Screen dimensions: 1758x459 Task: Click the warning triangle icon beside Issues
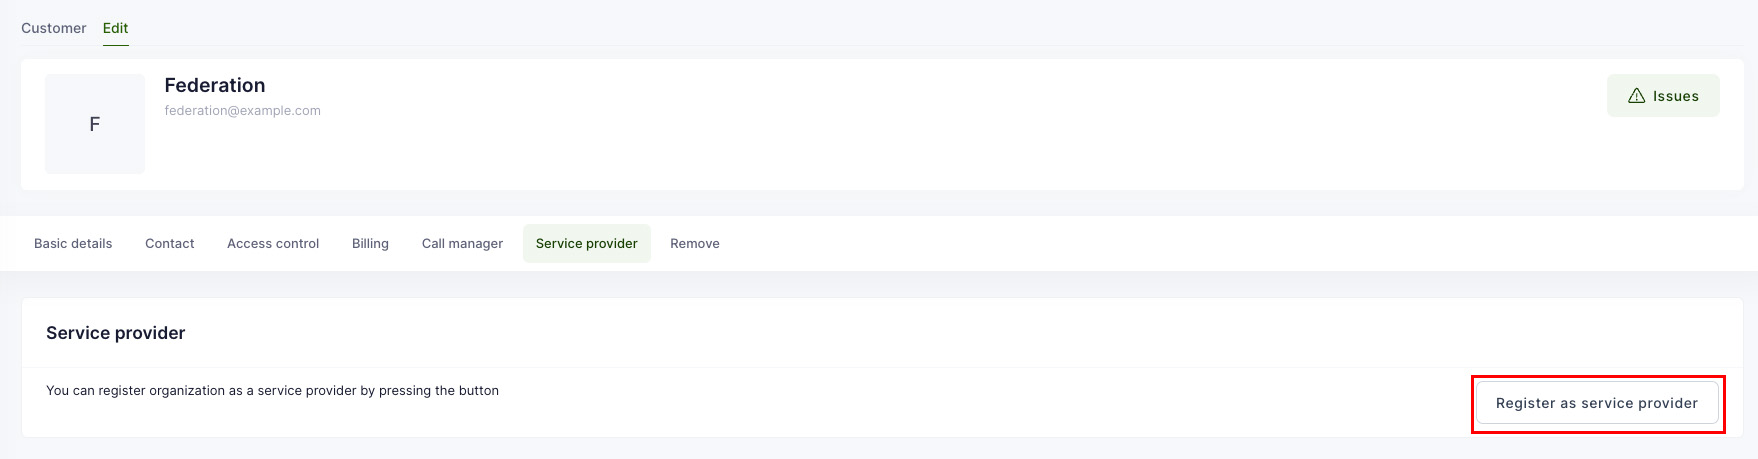point(1636,96)
